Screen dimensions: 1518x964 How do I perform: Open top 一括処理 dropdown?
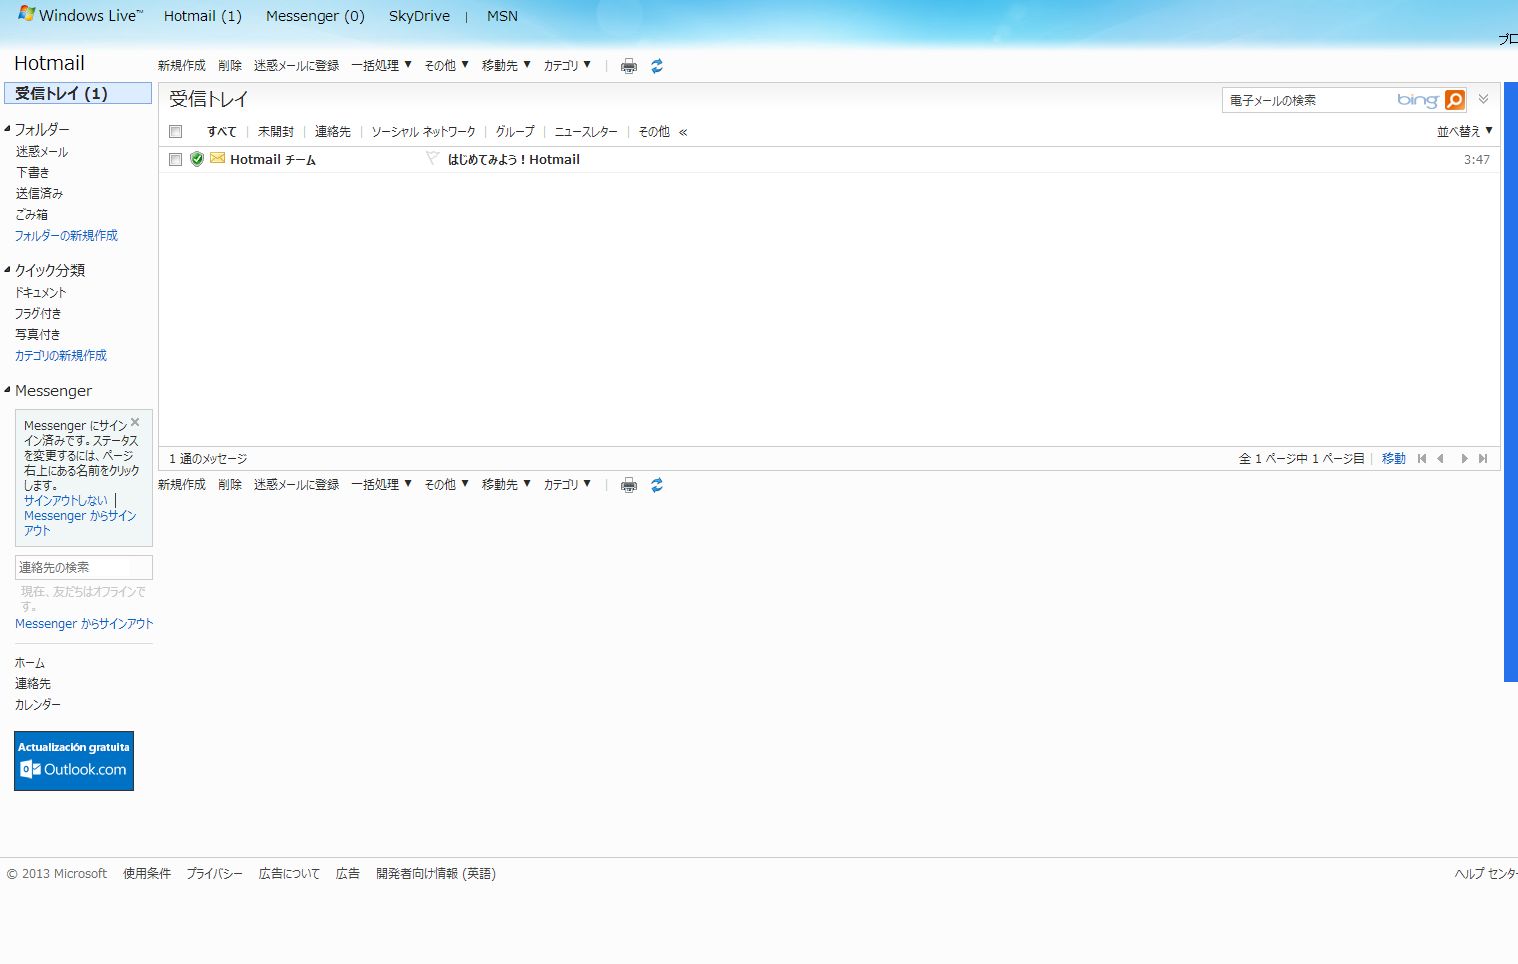click(381, 65)
